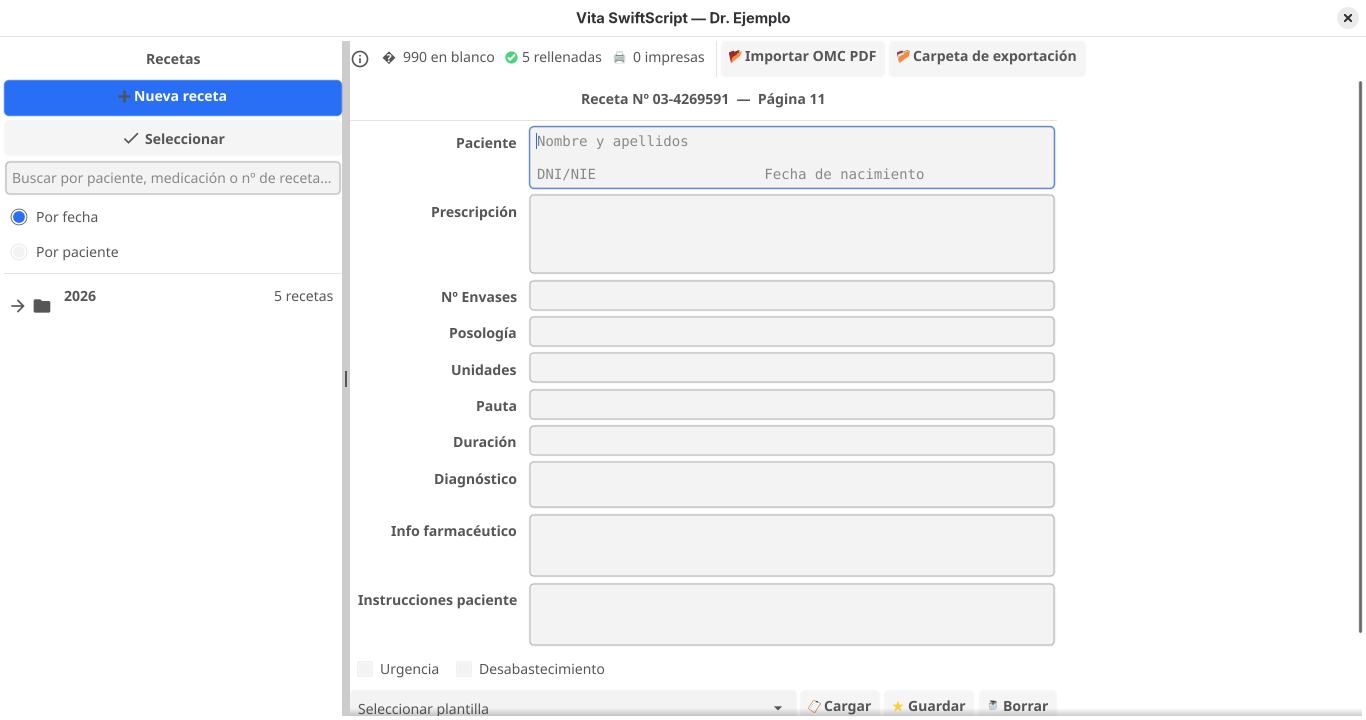Screen dimensions: 1366x720
Task: Click the info circle icon in toolbar
Action: pyautogui.click(x=361, y=59)
